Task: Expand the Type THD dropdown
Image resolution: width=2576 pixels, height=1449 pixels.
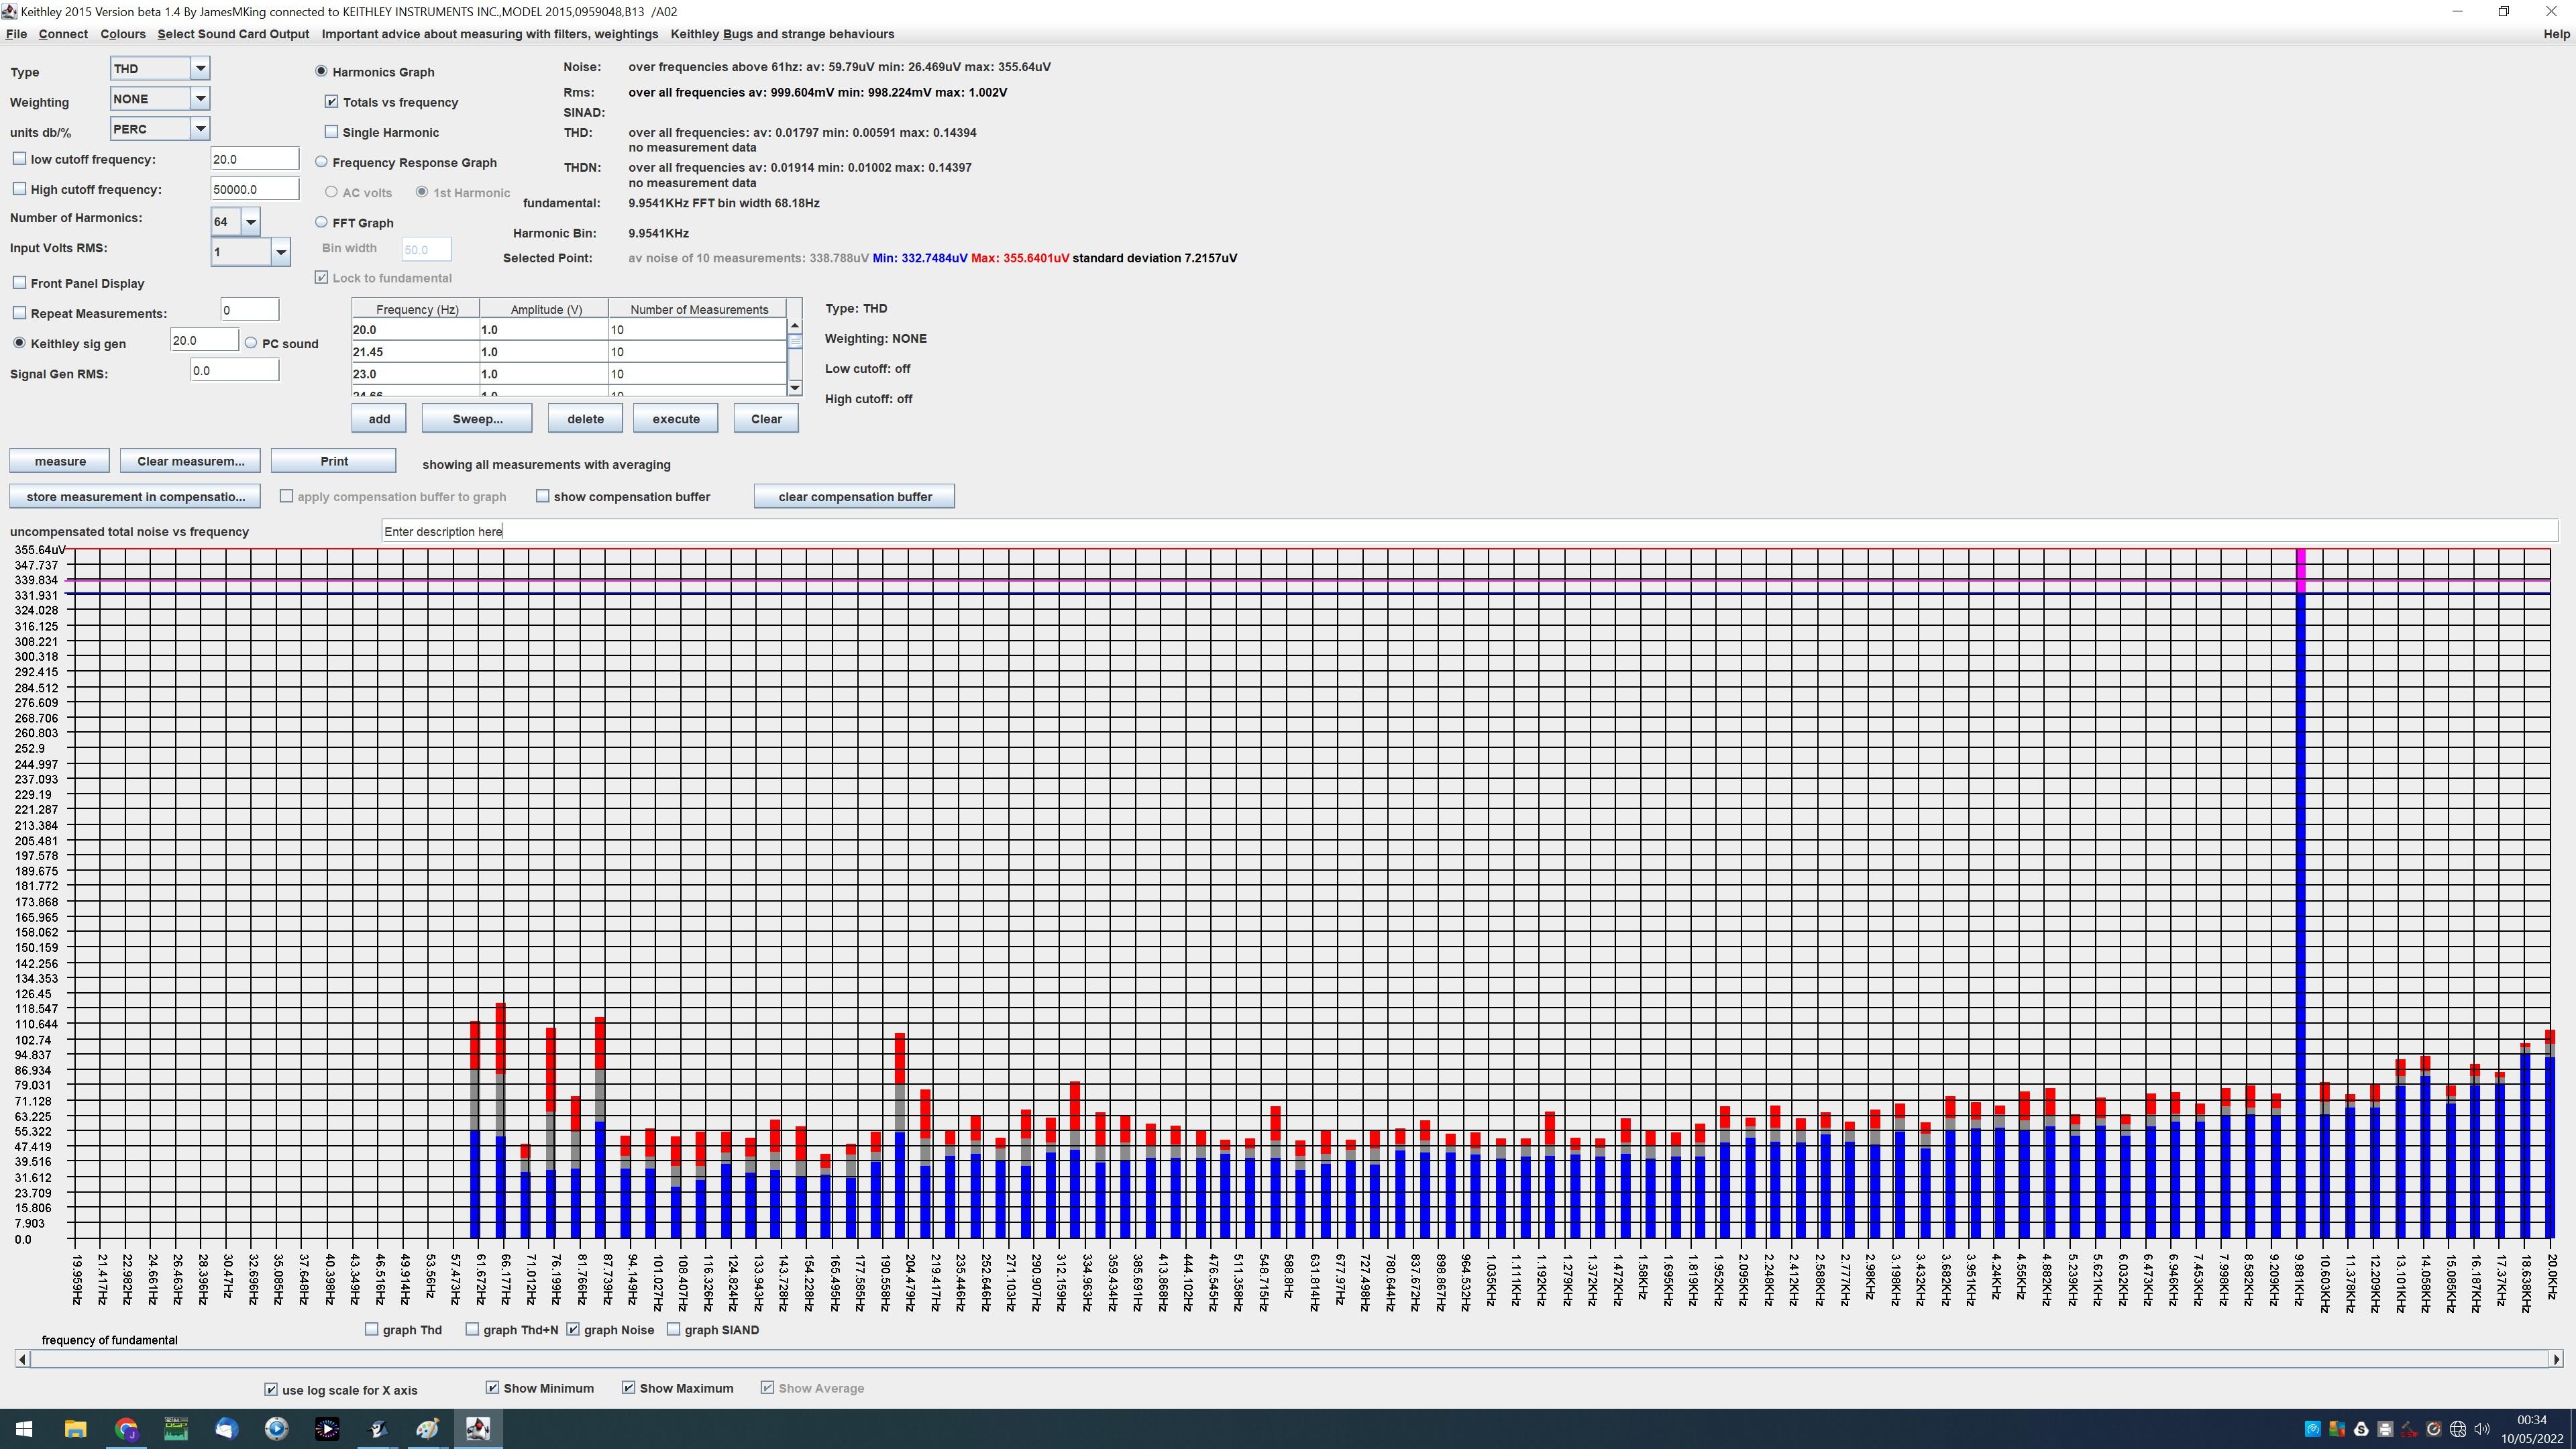Action: pos(200,68)
